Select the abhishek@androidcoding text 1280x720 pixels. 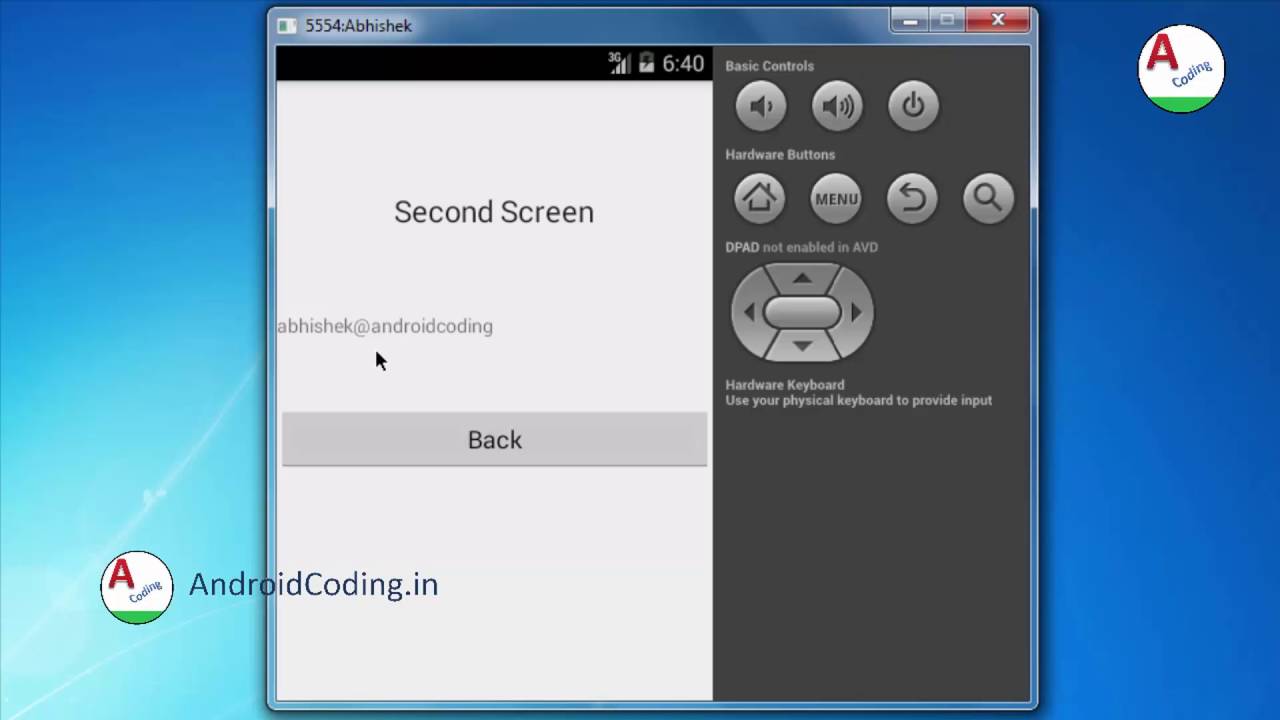[385, 326]
